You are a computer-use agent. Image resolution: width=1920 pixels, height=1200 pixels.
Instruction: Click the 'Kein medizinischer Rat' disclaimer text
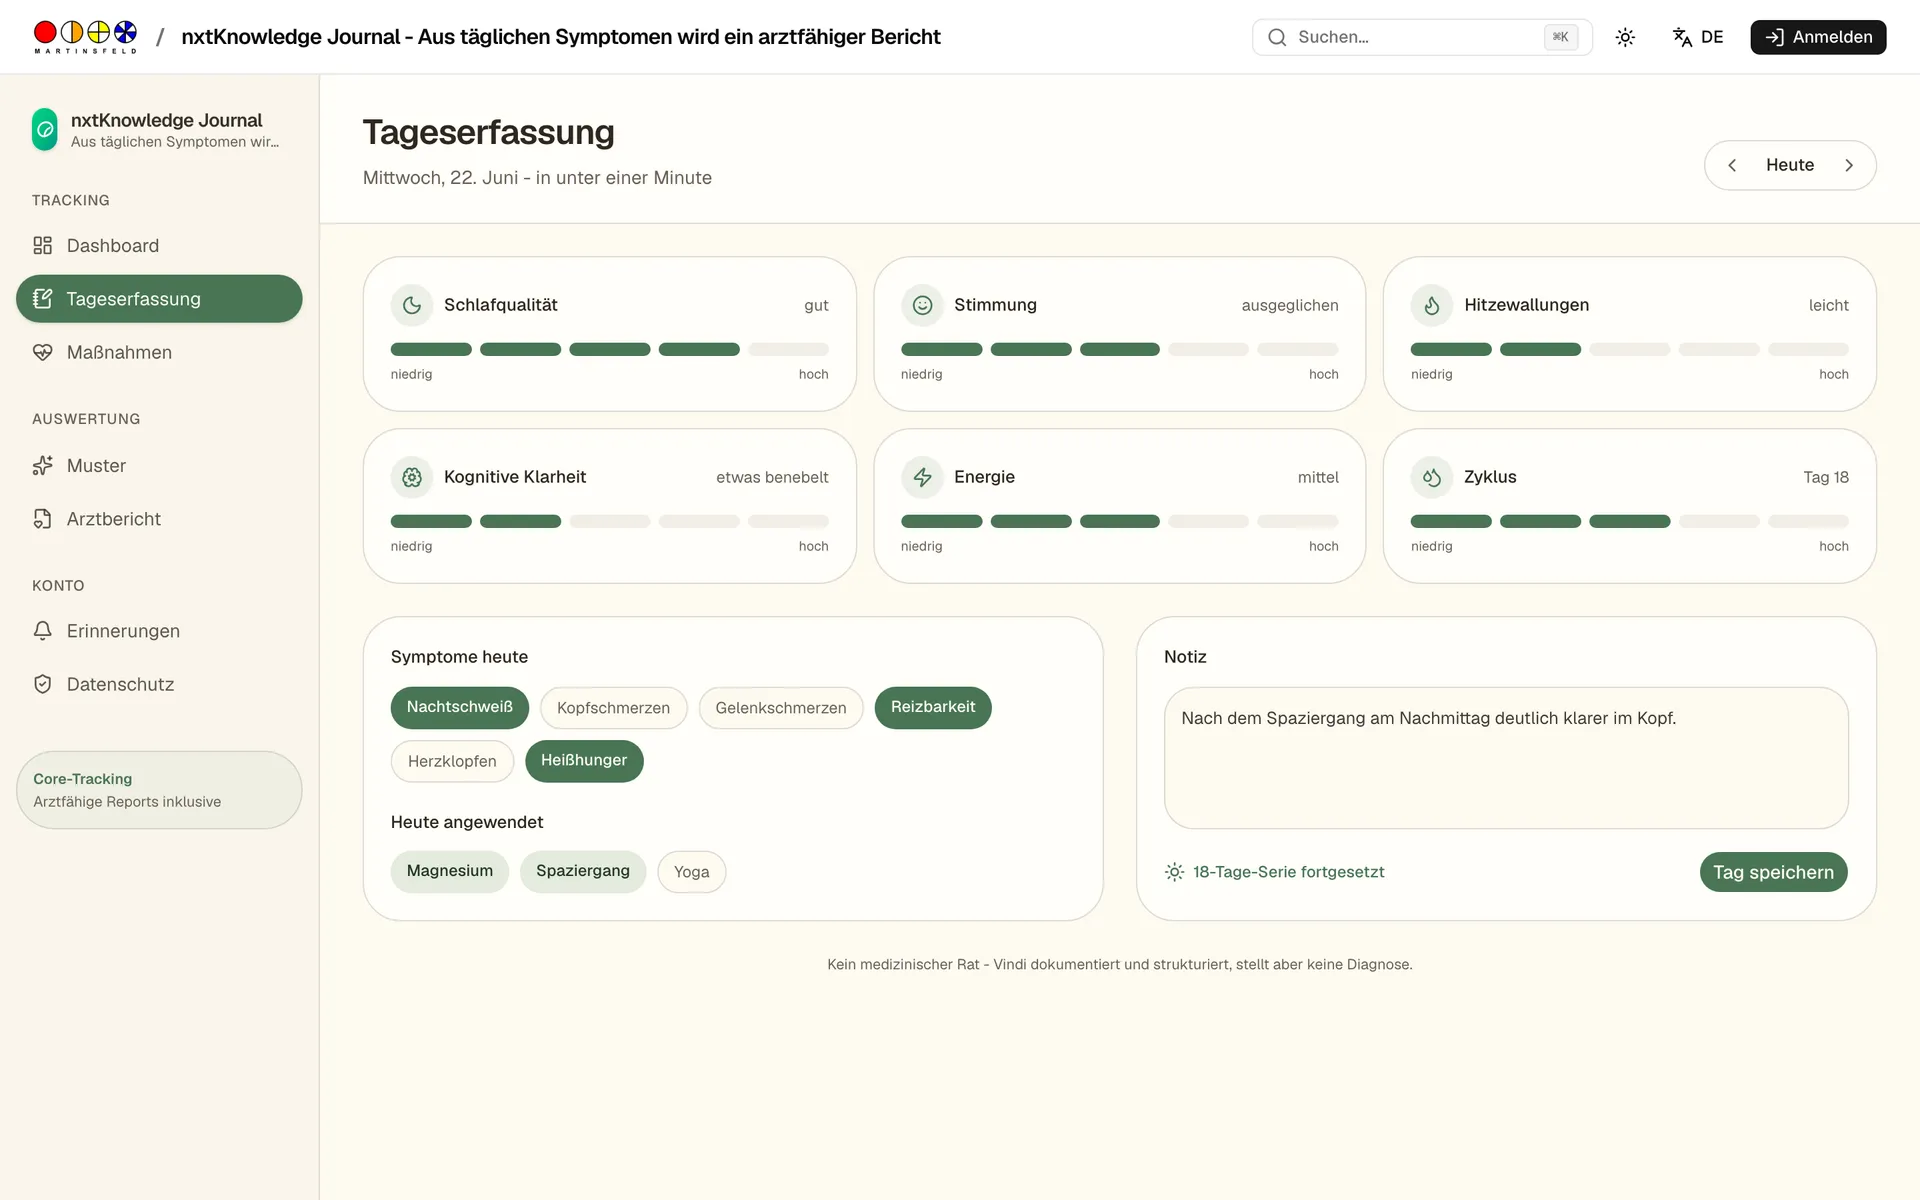(1120, 964)
